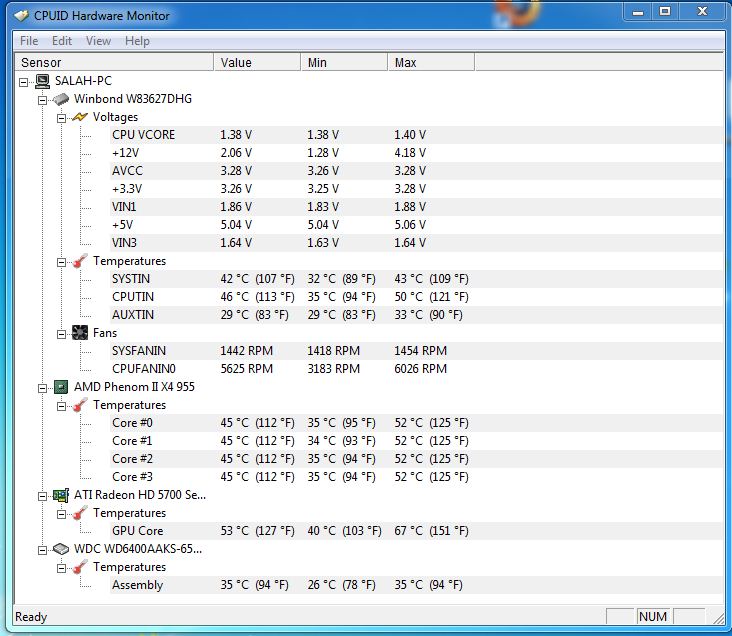Click the Winbond W83627DHG chip icon
The width and height of the screenshot is (732, 636).
(61, 99)
